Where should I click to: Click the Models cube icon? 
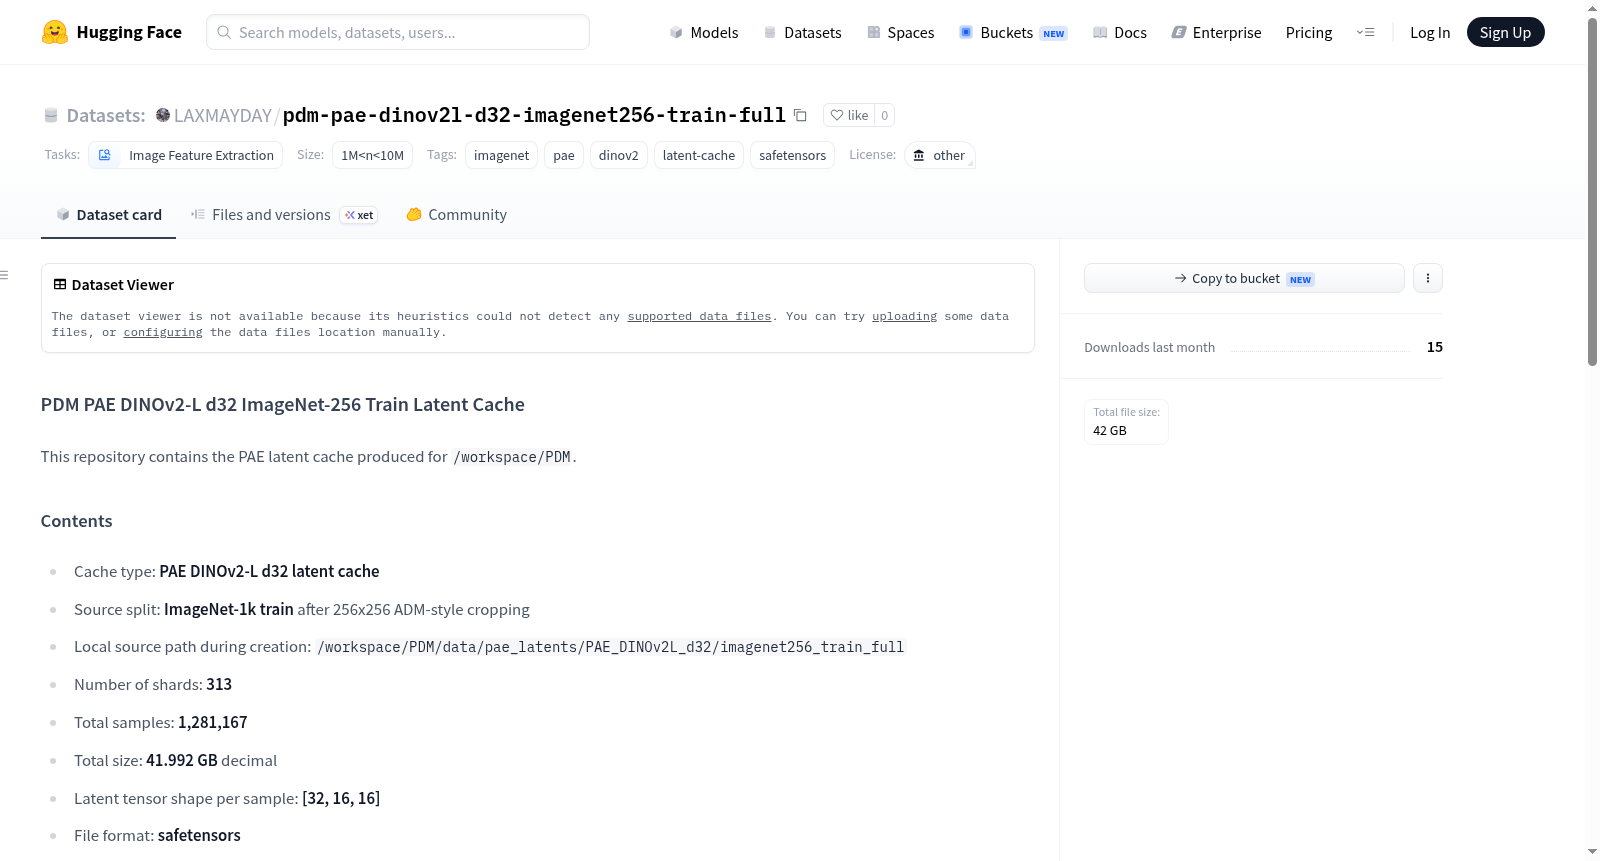coord(676,32)
